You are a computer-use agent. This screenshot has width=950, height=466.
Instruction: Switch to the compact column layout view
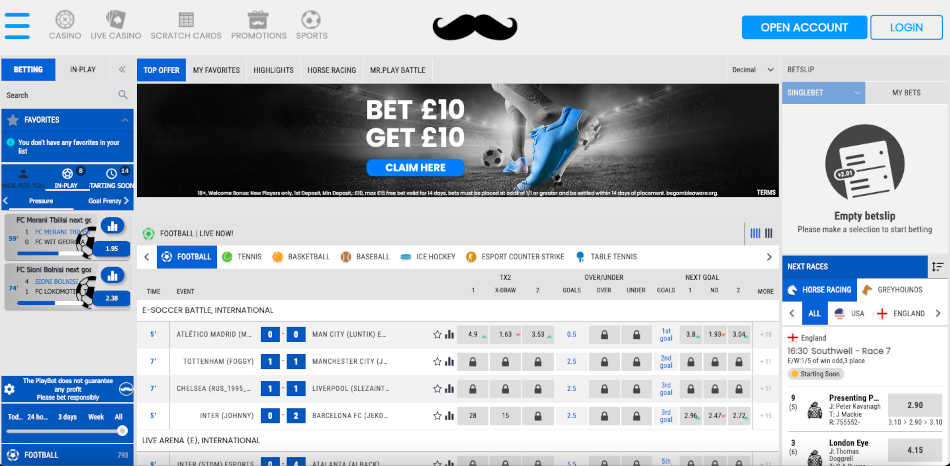coord(768,233)
